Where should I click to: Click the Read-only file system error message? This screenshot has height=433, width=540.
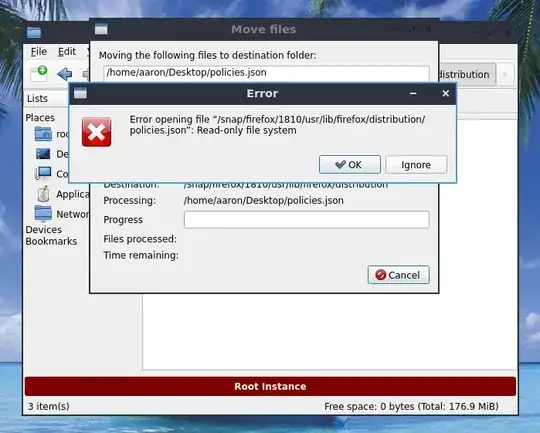277,125
